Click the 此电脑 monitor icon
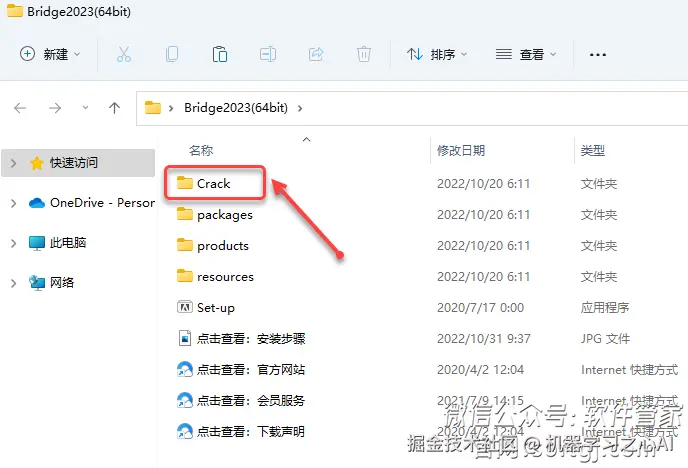Screen dimensions: 688x468 pos(37,243)
